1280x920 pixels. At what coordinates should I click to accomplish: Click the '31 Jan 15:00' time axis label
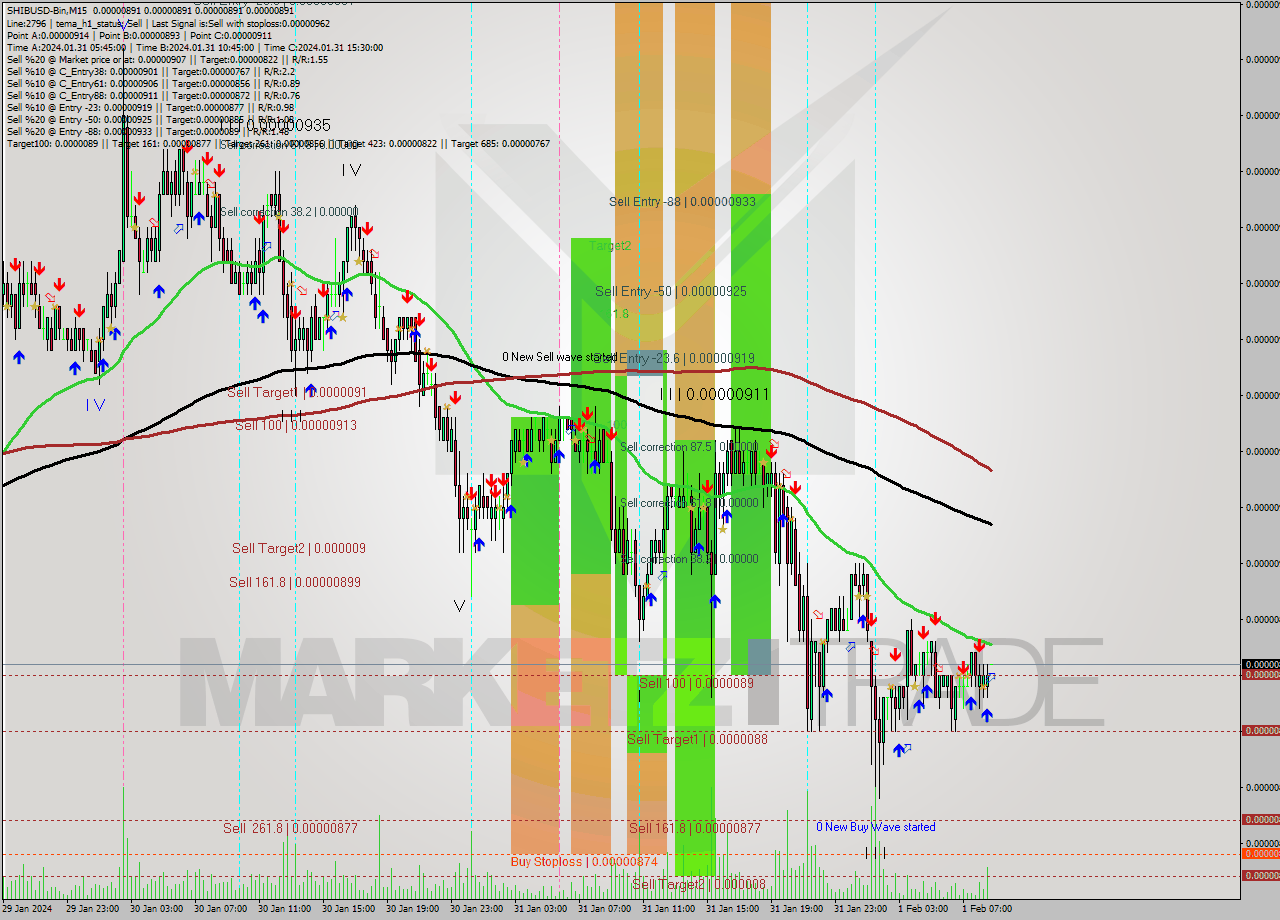[732, 909]
